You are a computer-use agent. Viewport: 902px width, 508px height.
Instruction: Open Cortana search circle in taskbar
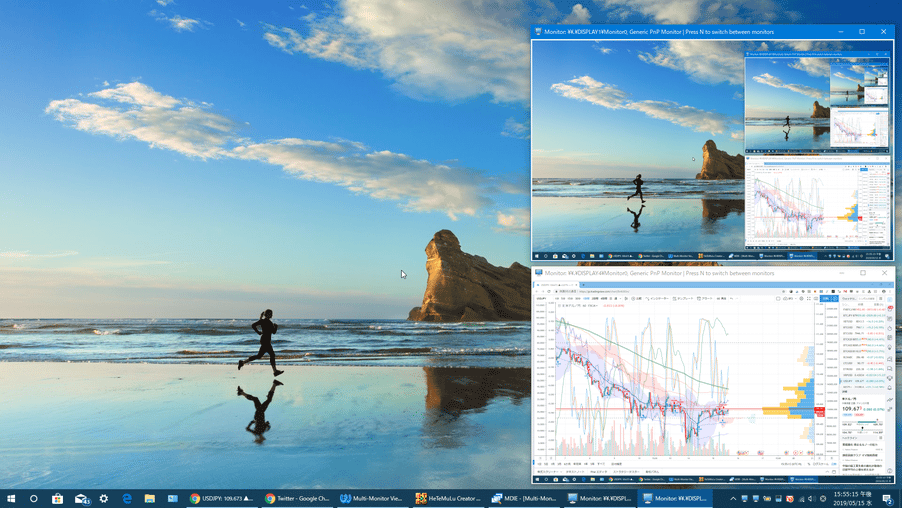click(33, 498)
